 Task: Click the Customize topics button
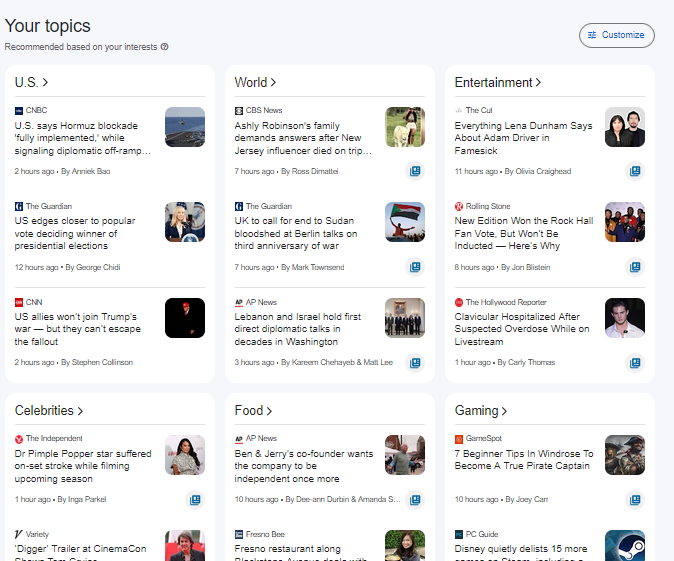[616, 35]
